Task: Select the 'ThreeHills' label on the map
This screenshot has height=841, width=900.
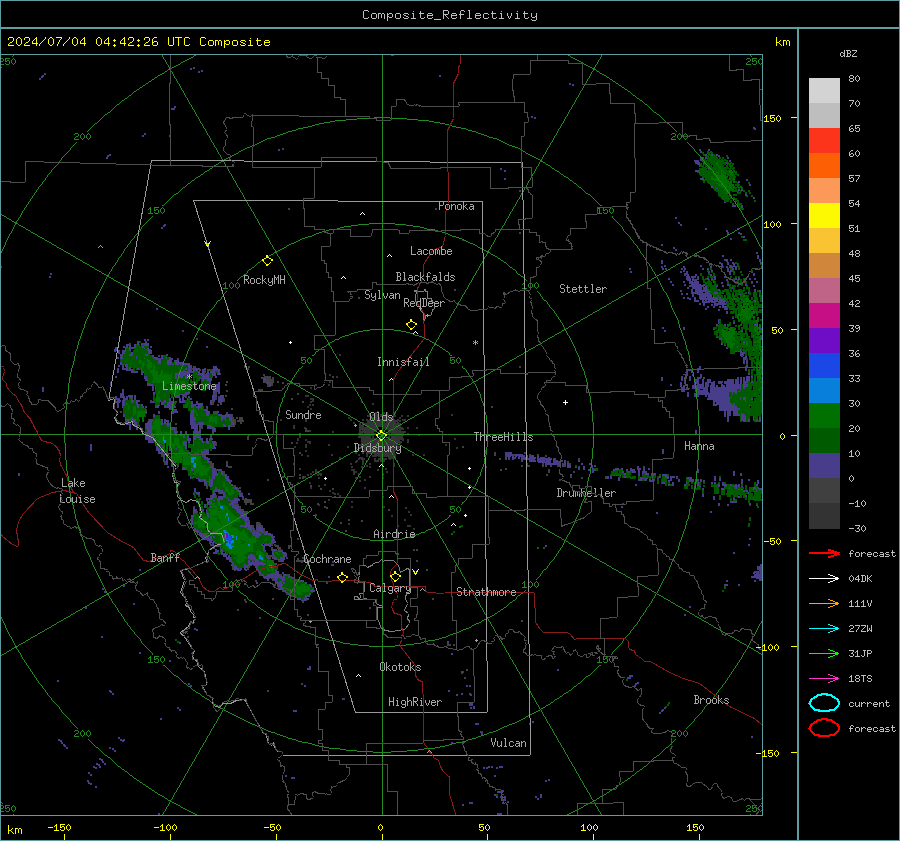Action: click(x=503, y=437)
